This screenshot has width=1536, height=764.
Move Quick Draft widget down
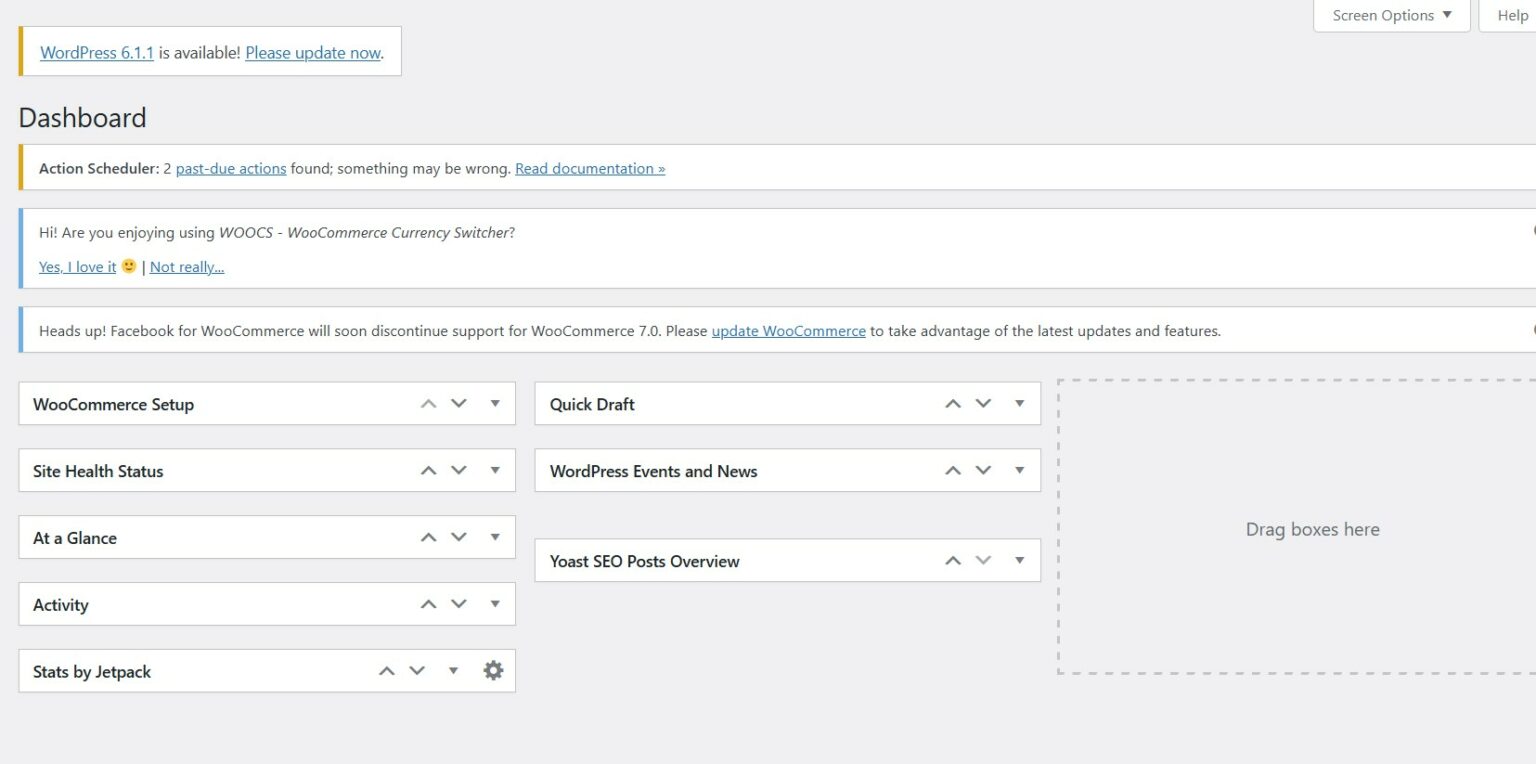click(983, 404)
